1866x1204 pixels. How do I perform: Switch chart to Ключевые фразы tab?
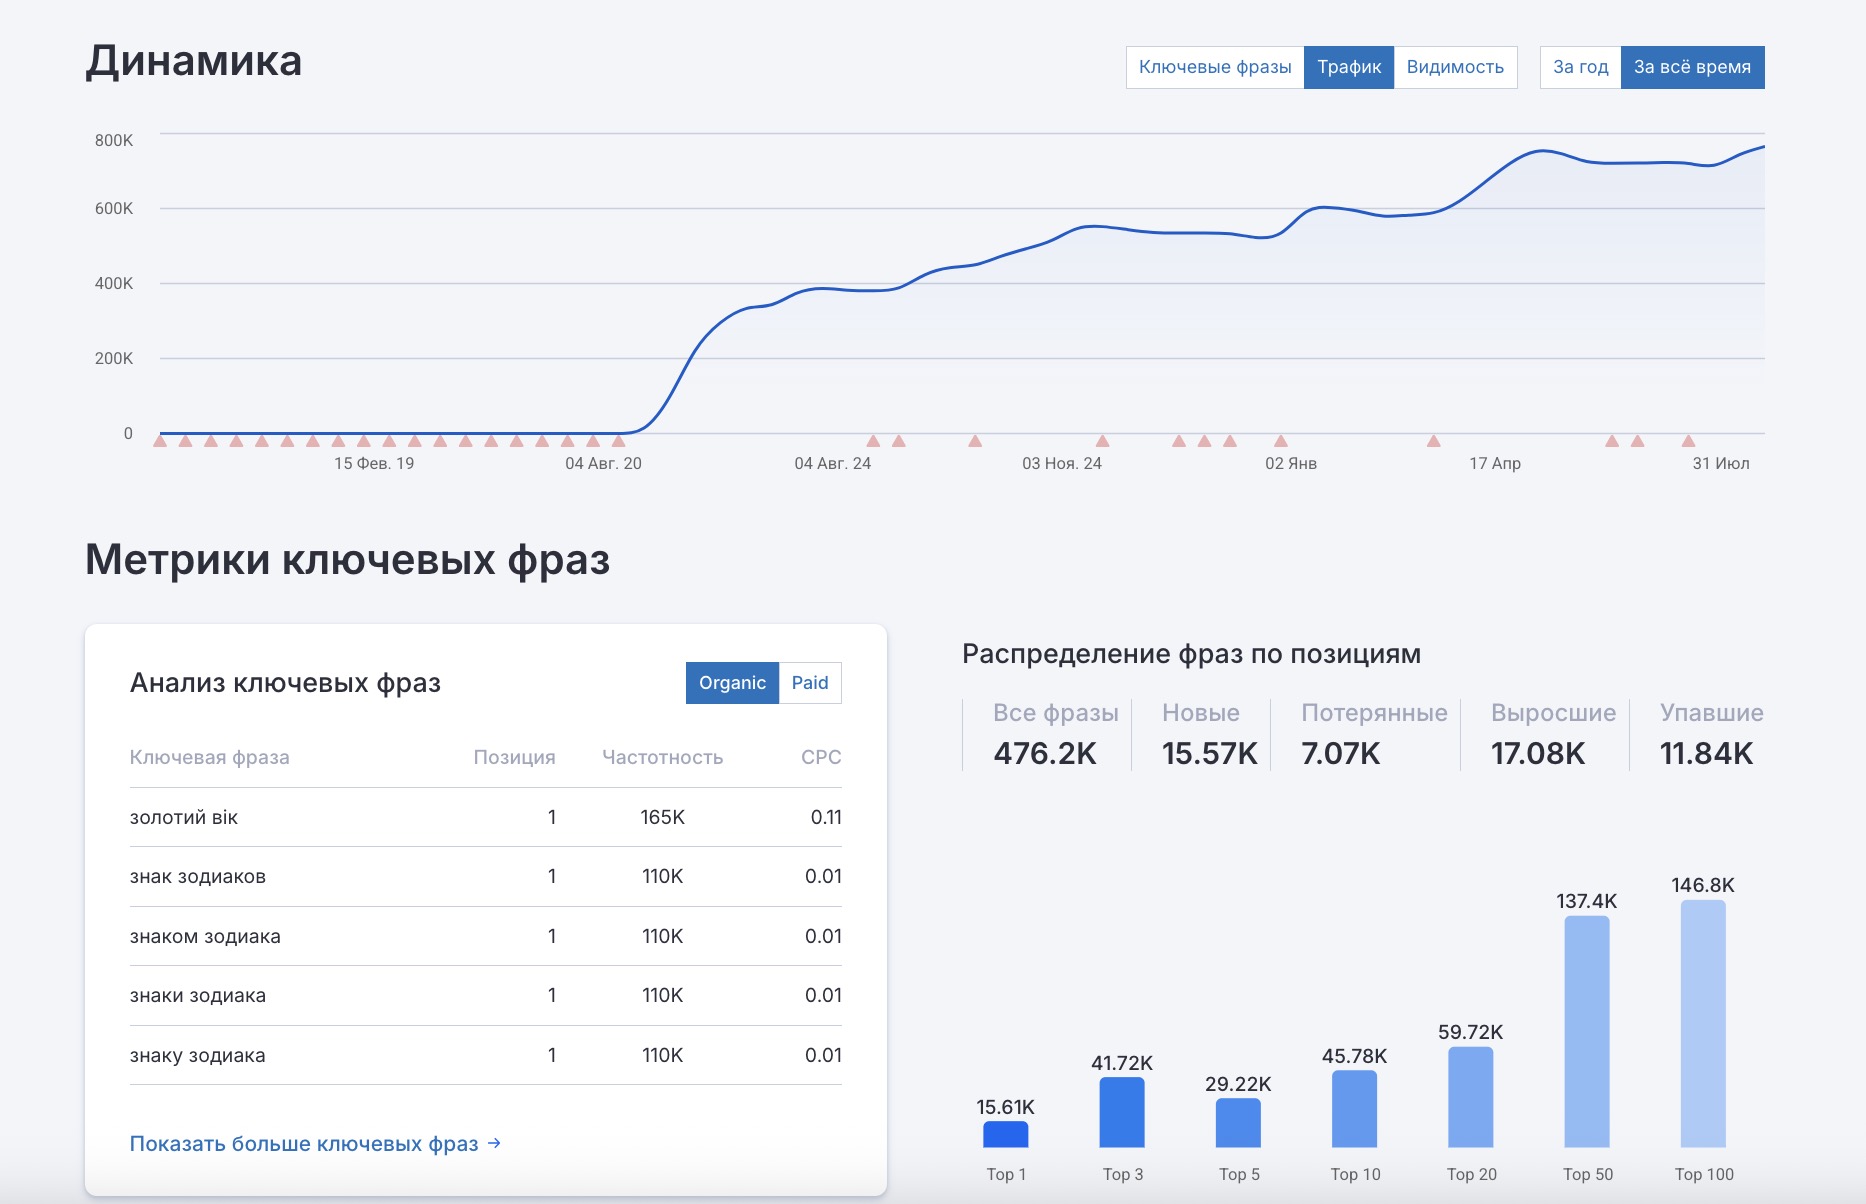click(1214, 67)
